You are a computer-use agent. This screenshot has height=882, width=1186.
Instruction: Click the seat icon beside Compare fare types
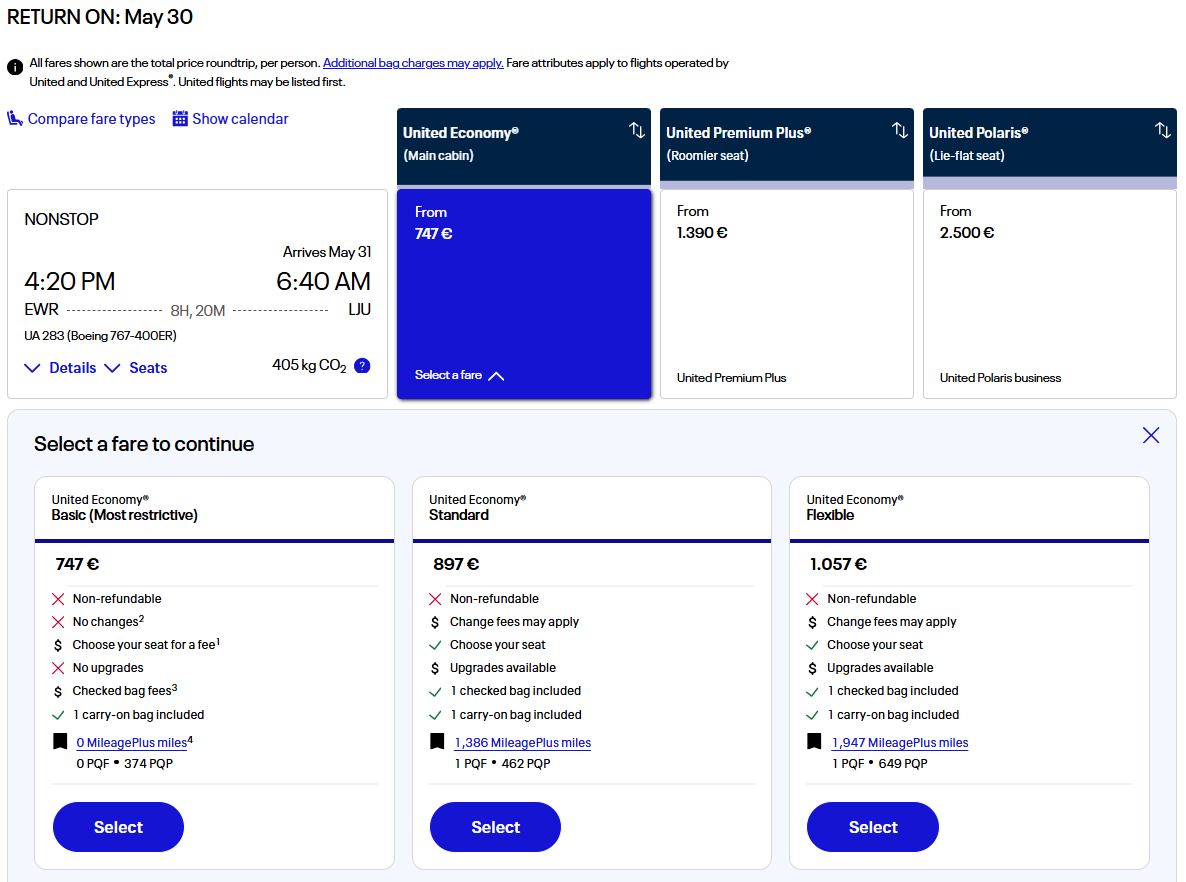tap(15, 119)
